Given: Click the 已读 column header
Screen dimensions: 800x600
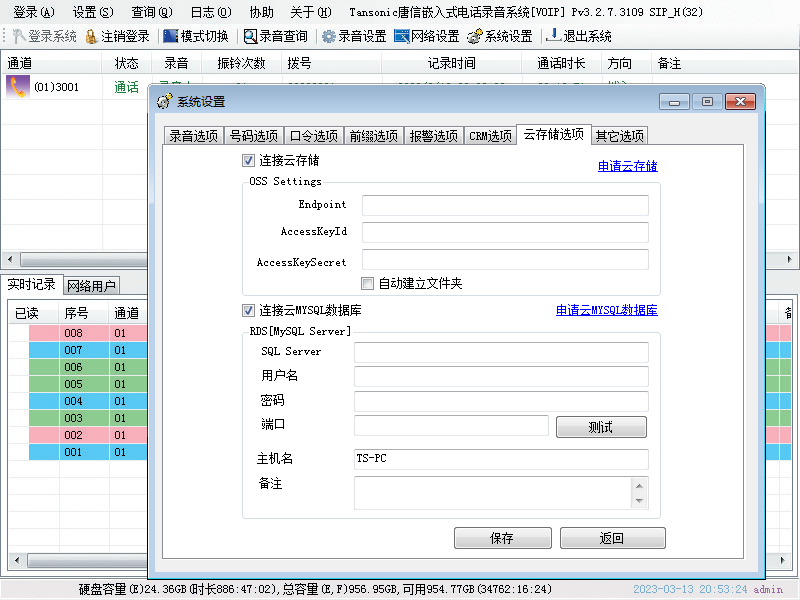Looking at the screenshot, I should [34, 313].
